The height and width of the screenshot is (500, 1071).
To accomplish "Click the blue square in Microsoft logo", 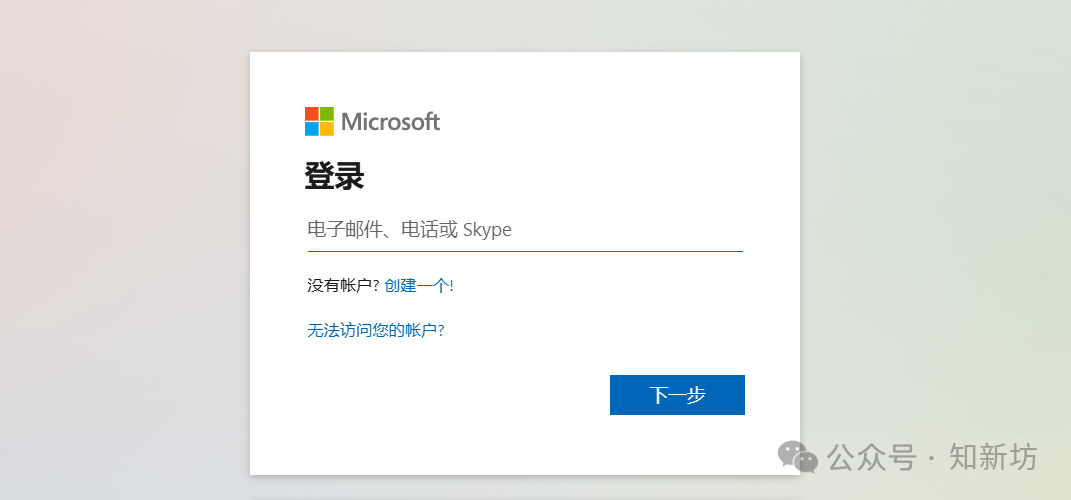I will click(x=312, y=129).
